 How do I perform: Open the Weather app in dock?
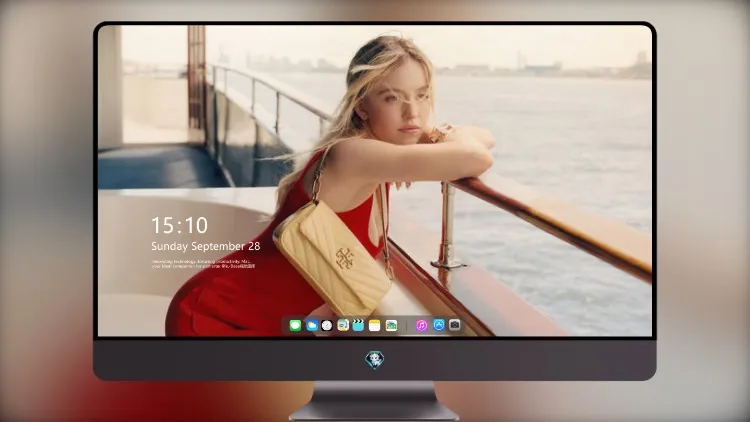click(x=312, y=325)
